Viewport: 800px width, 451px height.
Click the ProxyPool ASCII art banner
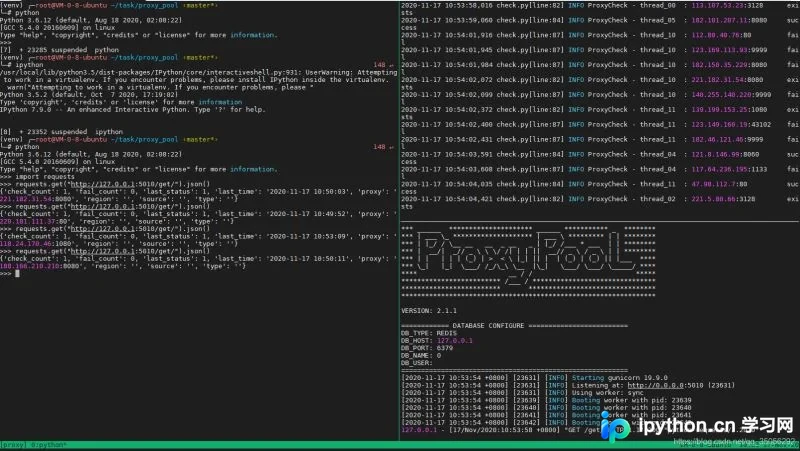[x=528, y=260]
